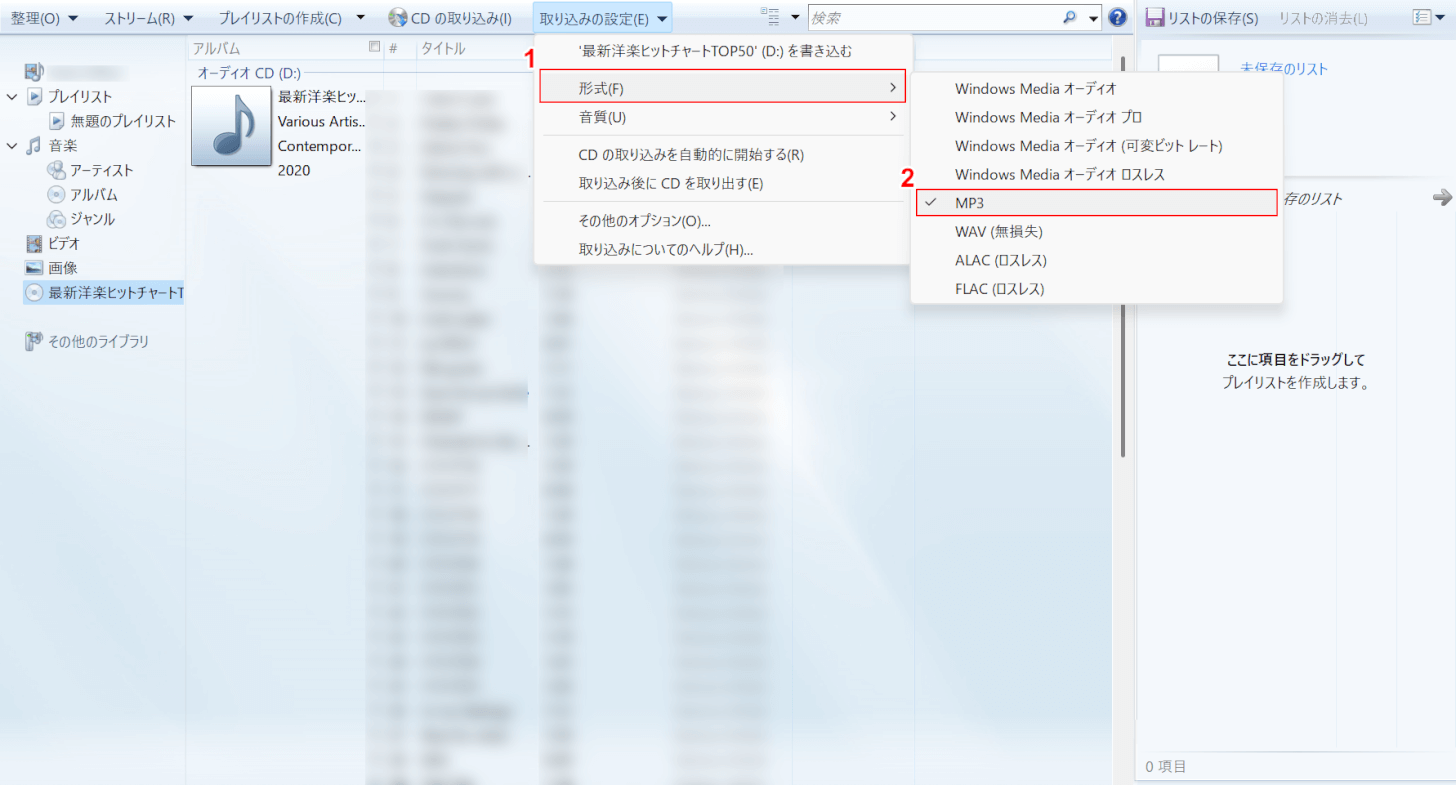
Task: Click the CD icon beside 最新洋楽ヒットチャートT
Action: click(x=34, y=292)
